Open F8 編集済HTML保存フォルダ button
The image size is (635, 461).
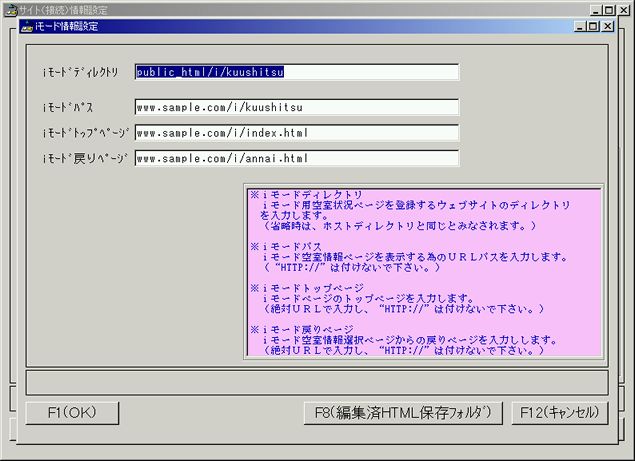point(403,413)
